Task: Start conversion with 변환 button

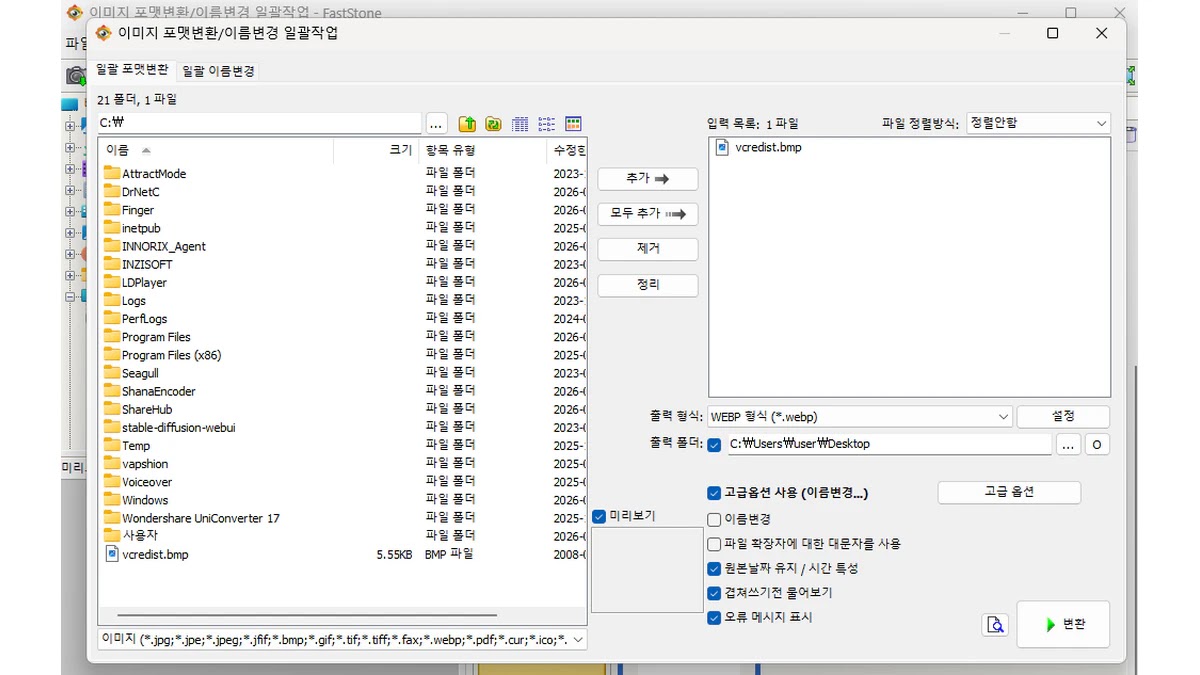Action: tap(1063, 625)
